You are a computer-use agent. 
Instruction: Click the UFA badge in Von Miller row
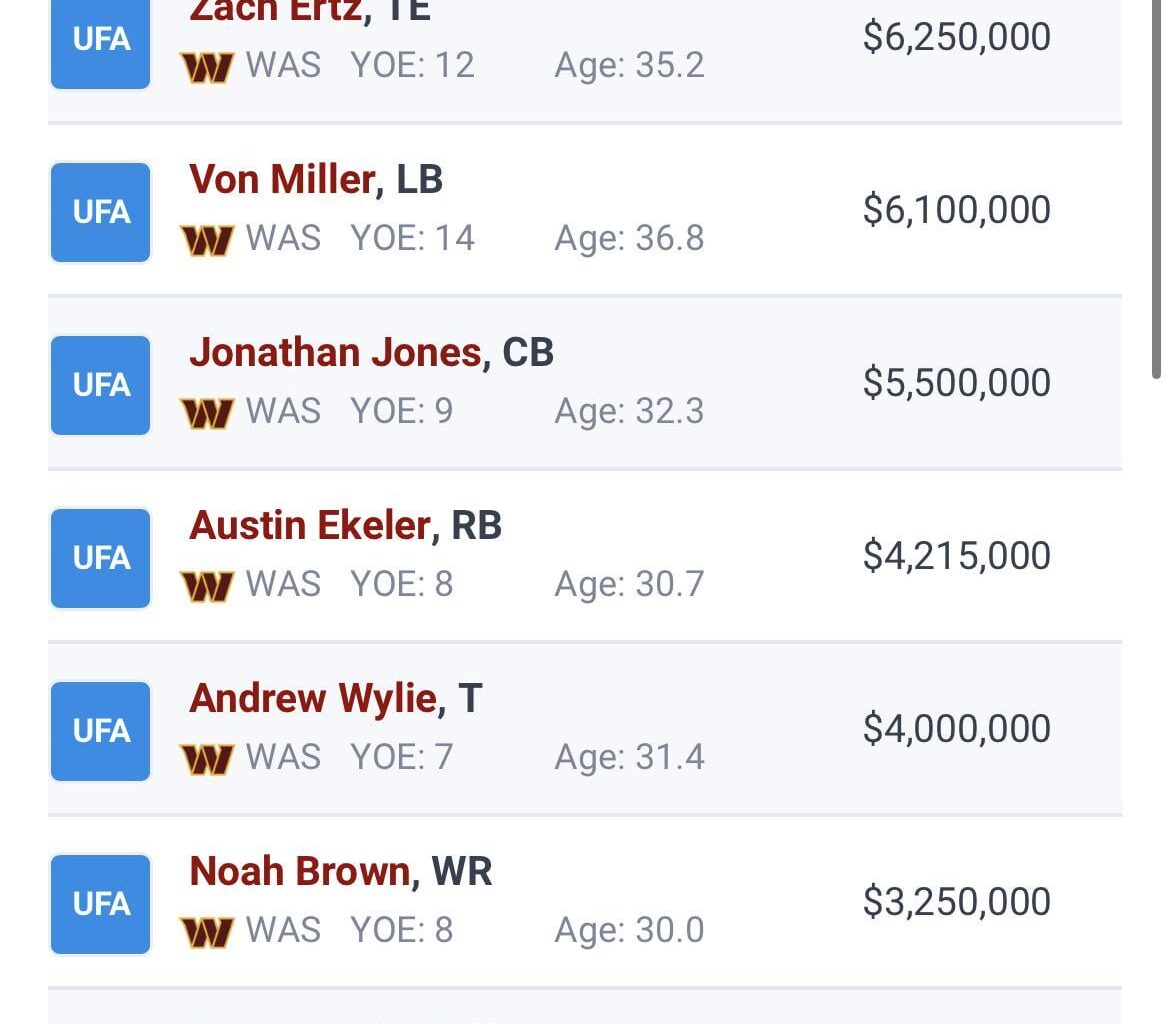pyautogui.click(x=99, y=211)
